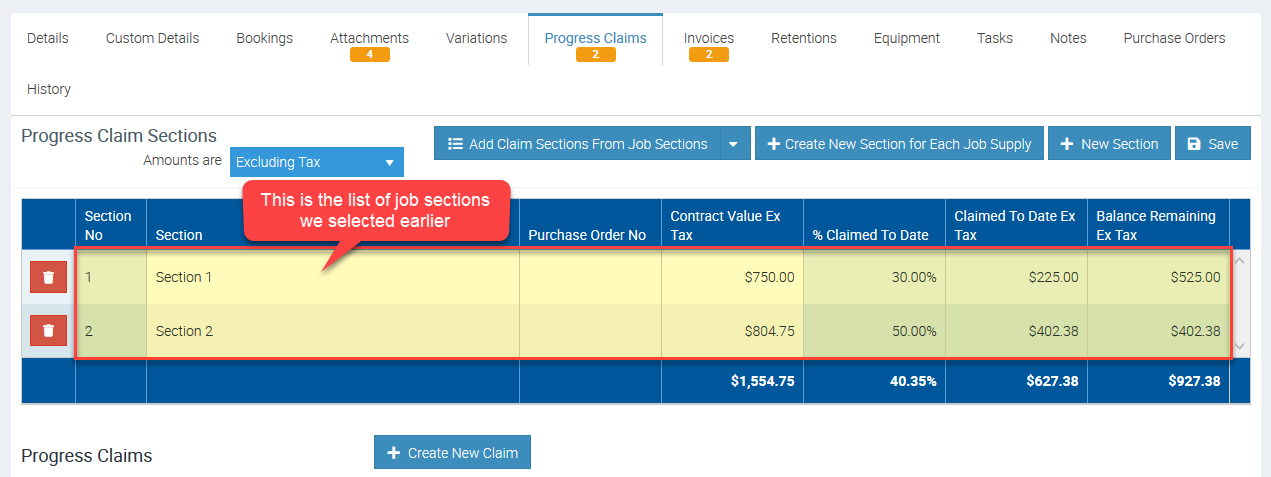Click Add Claim Sections From Job Sections

click(577, 143)
